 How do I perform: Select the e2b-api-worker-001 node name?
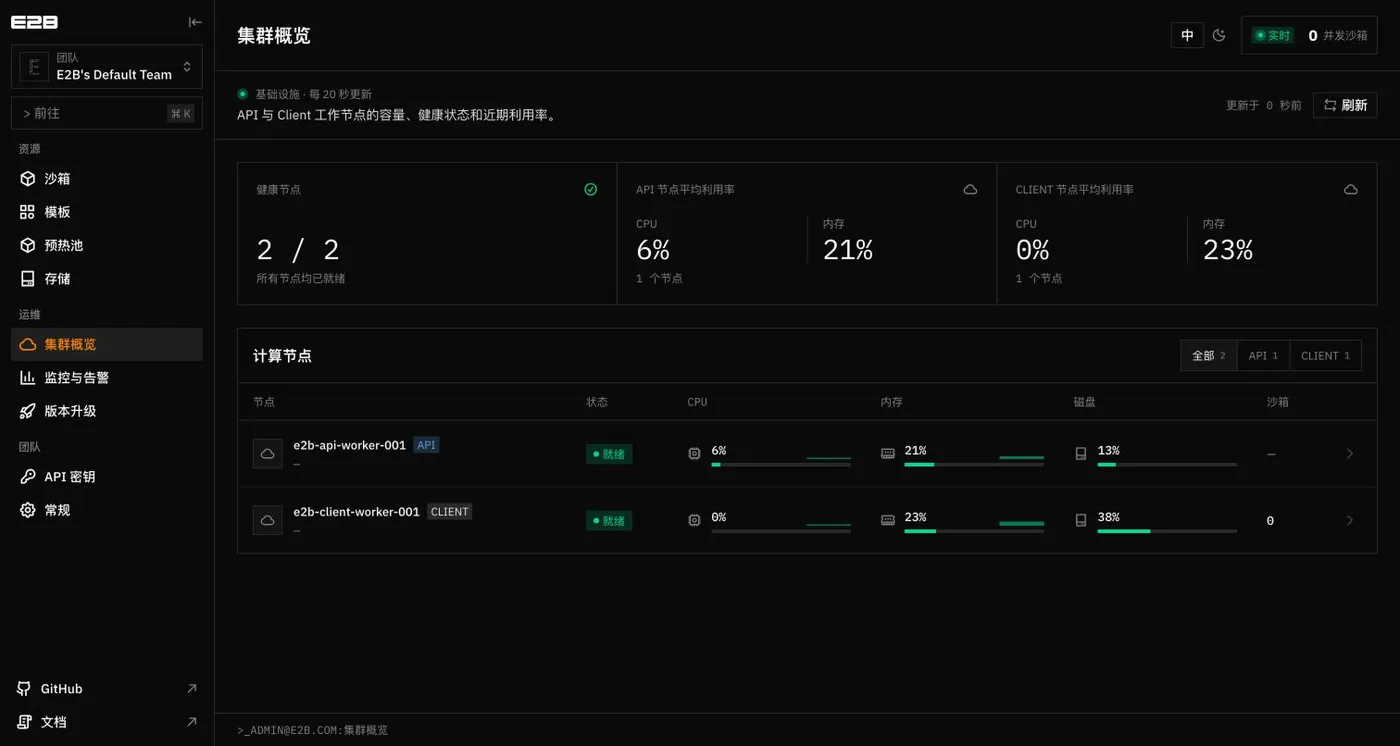349,445
